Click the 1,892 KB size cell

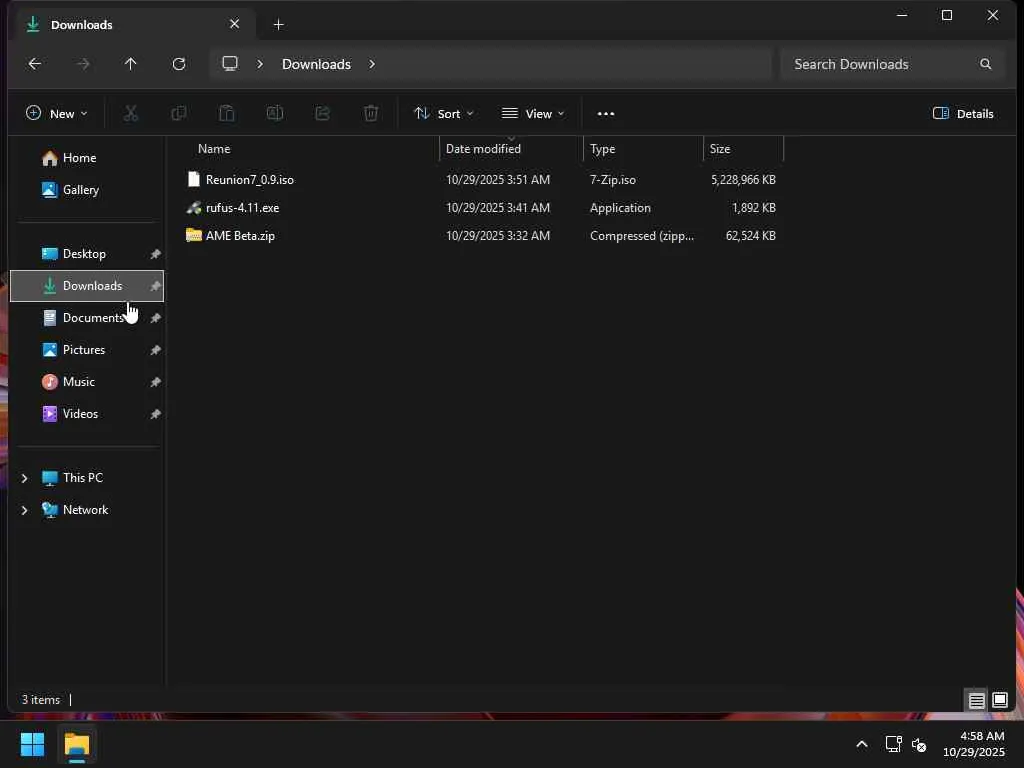point(754,208)
